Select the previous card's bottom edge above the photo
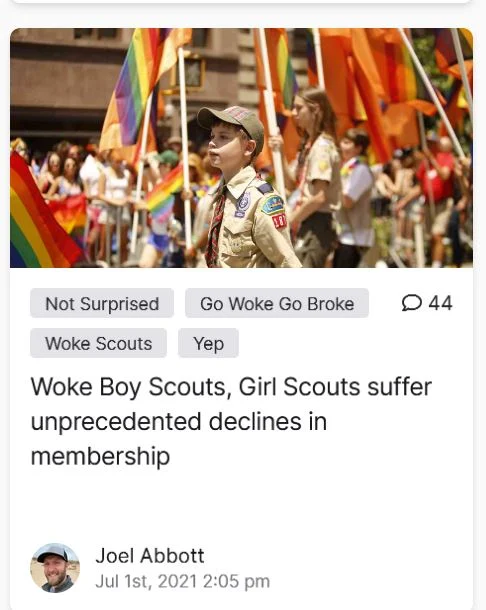This screenshot has height=610, width=486. pyautogui.click(x=242, y=2)
